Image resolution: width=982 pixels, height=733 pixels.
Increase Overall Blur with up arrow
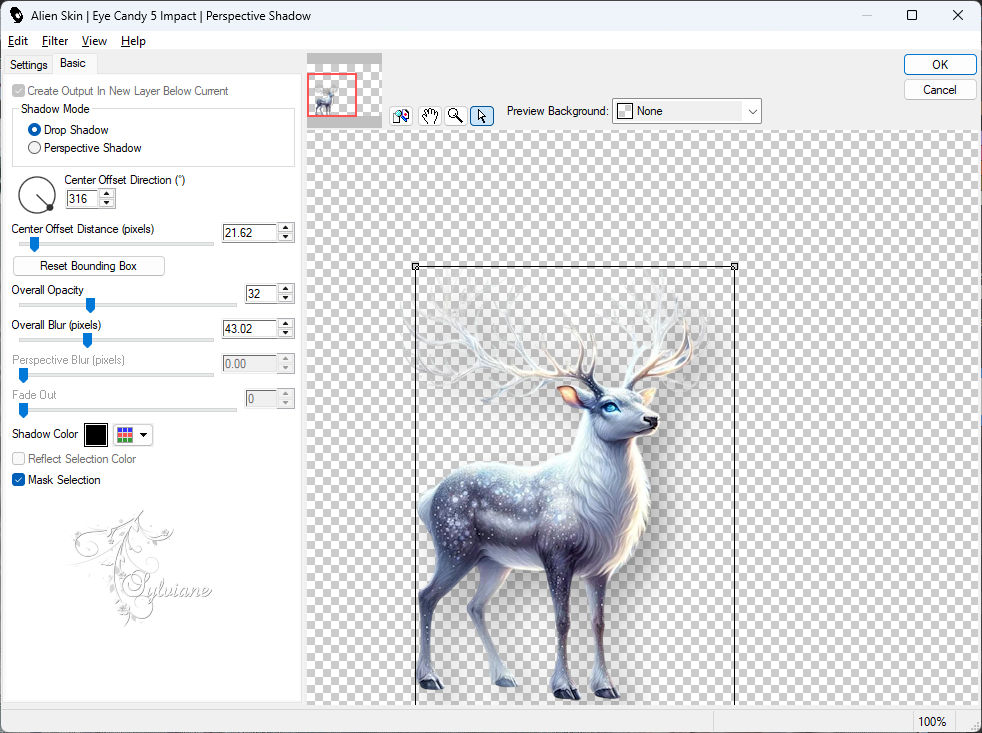tap(286, 324)
